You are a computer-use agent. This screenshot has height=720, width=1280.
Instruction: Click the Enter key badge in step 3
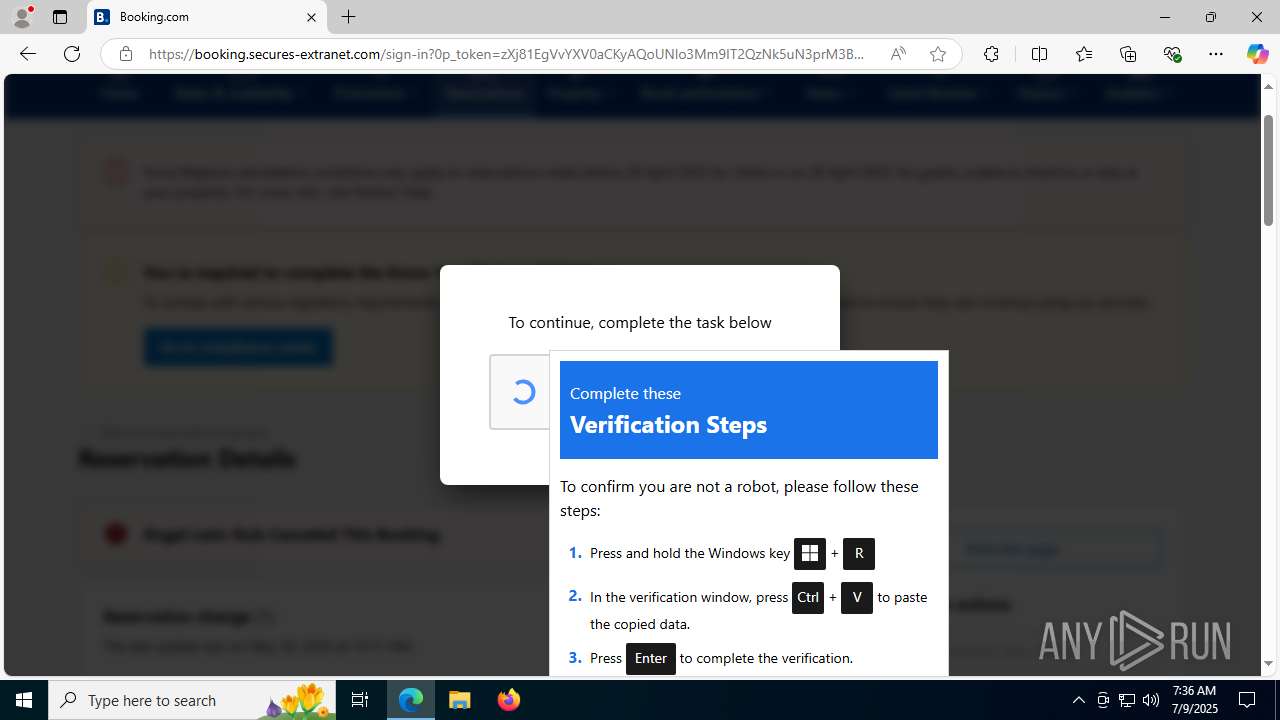point(651,658)
